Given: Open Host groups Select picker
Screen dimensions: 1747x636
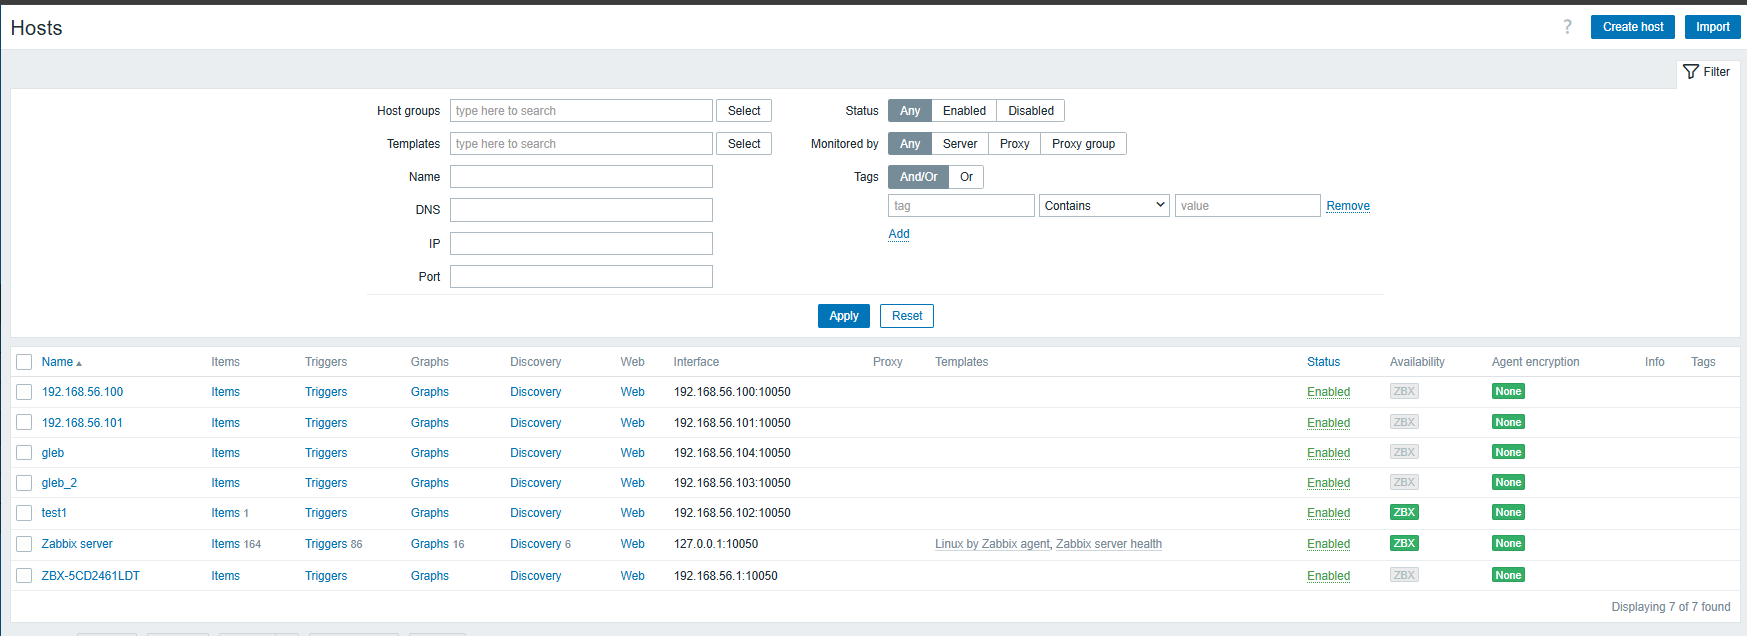Looking at the screenshot, I should [743, 111].
